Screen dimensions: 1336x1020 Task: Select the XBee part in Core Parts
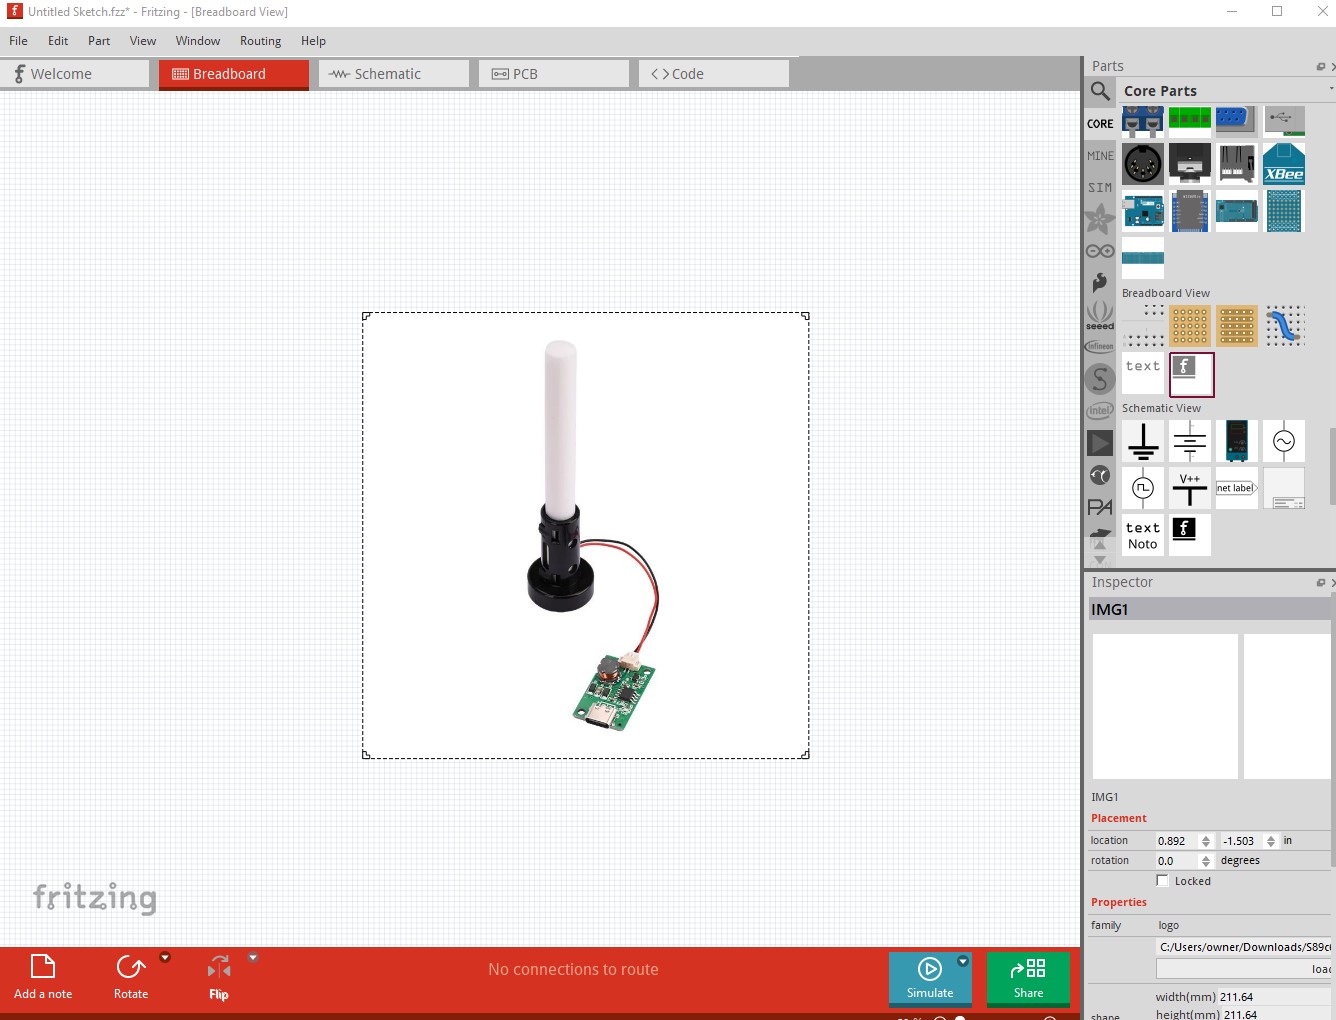pos(1283,164)
